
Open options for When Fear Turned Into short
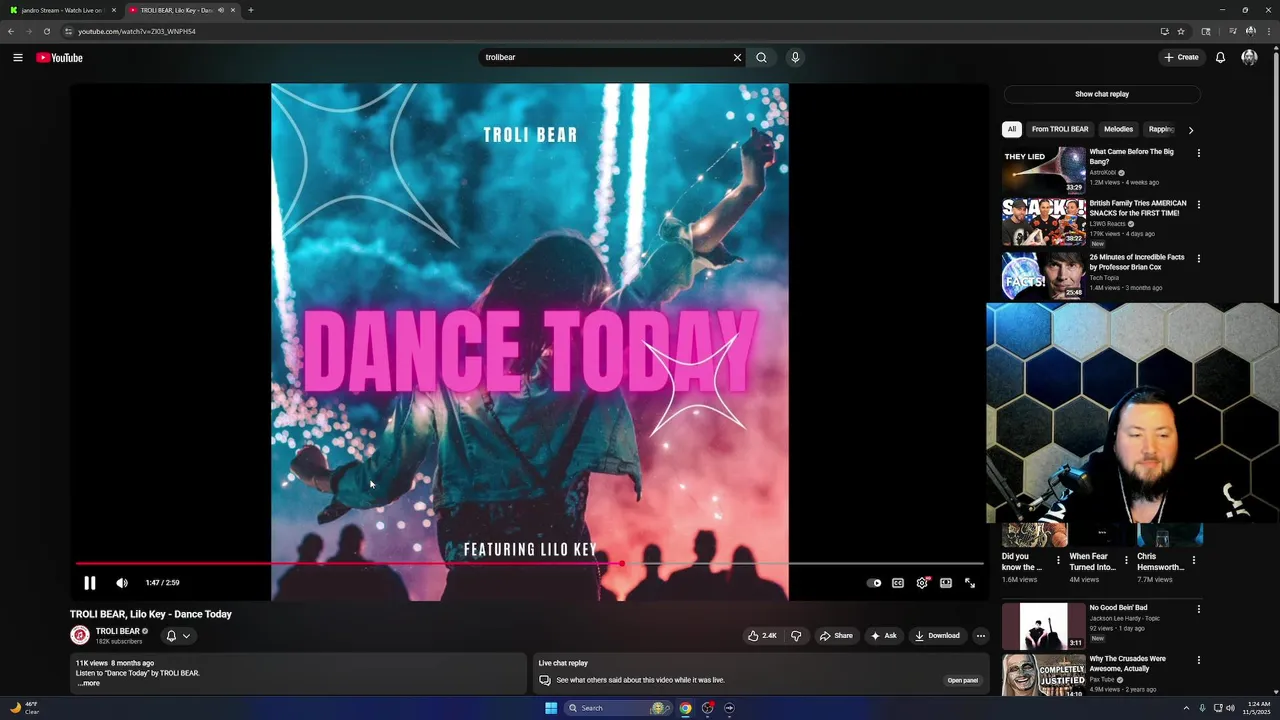click(x=1126, y=560)
